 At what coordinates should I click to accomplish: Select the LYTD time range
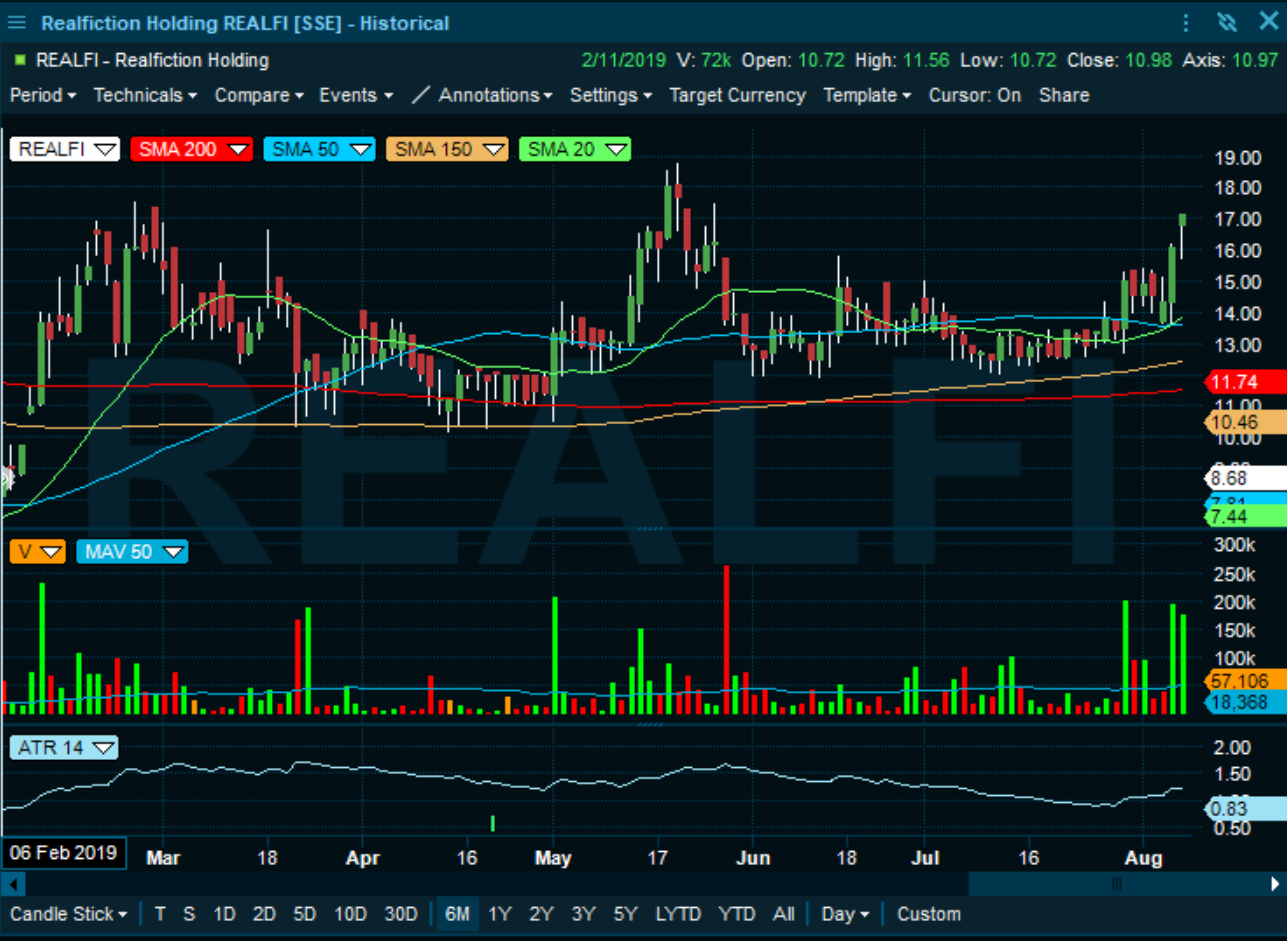tap(678, 914)
